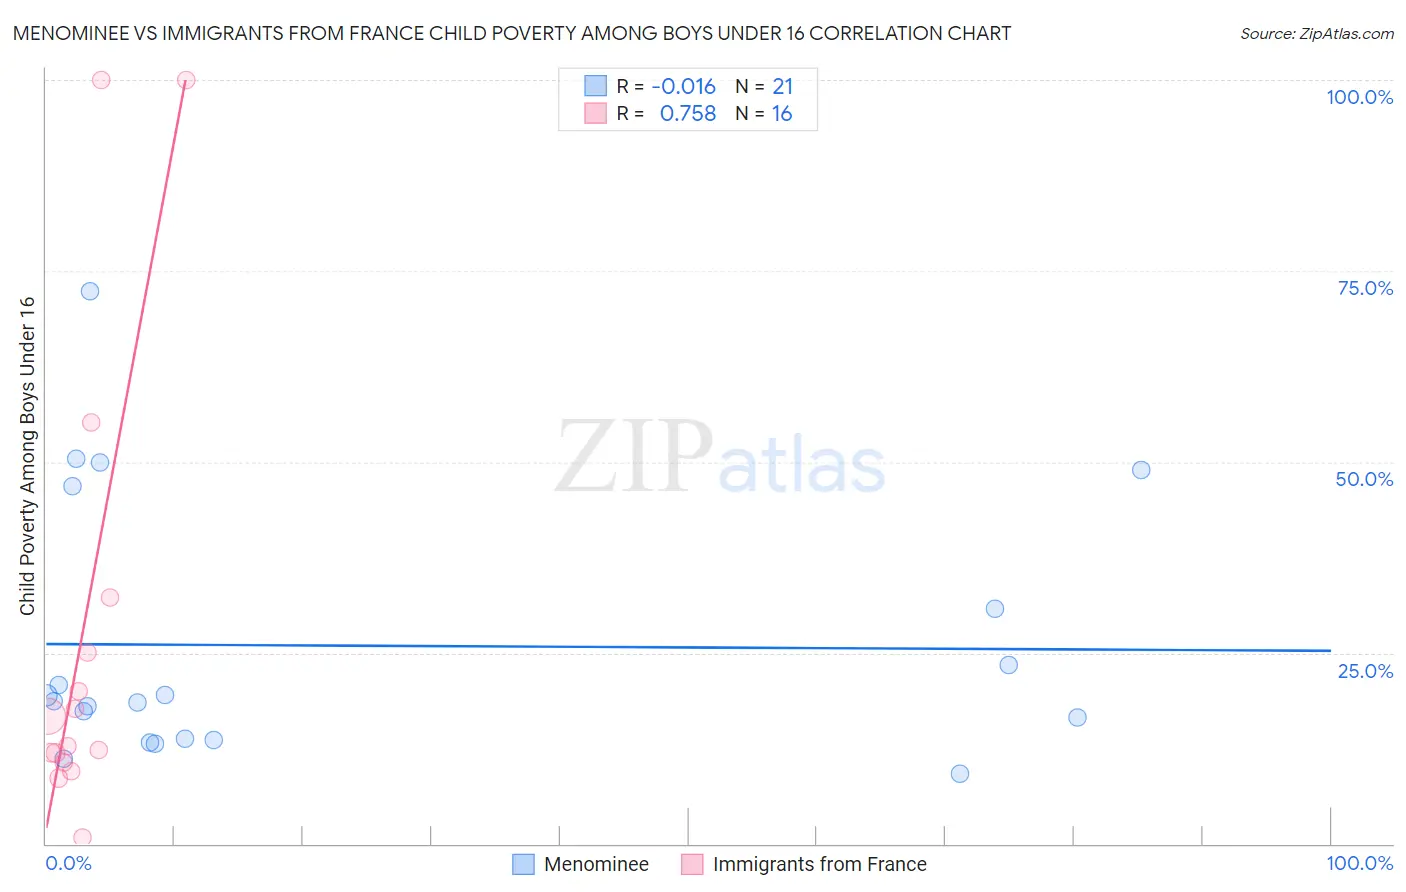Screen dimensions: 1406x892
Task: Click the pink point at top of pink trendline
Action: (x=186, y=80)
